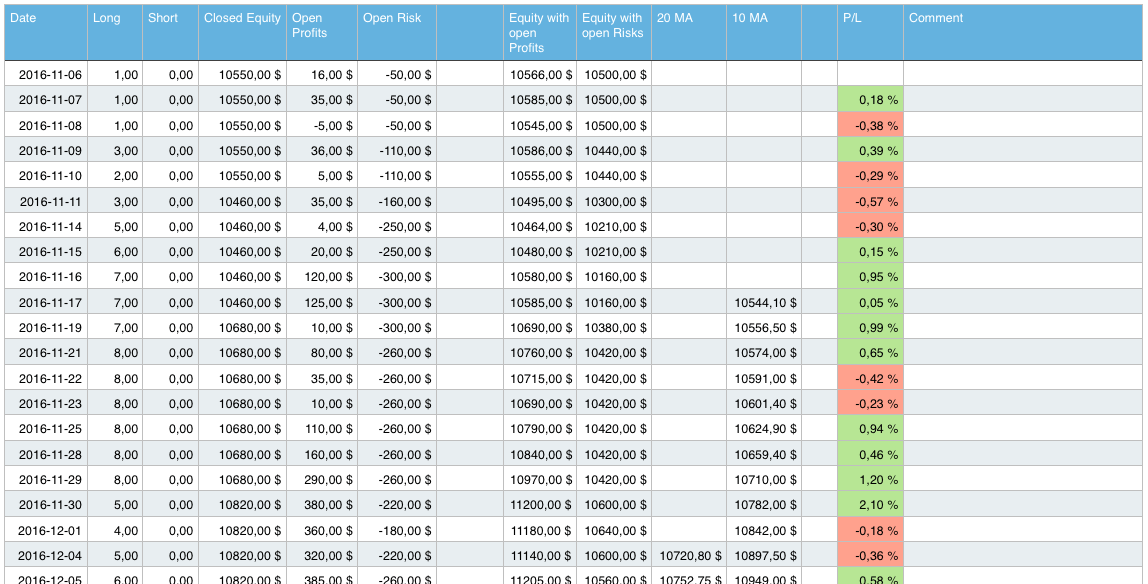Click the 20 MA value 10720,80 $

pos(690,555)
